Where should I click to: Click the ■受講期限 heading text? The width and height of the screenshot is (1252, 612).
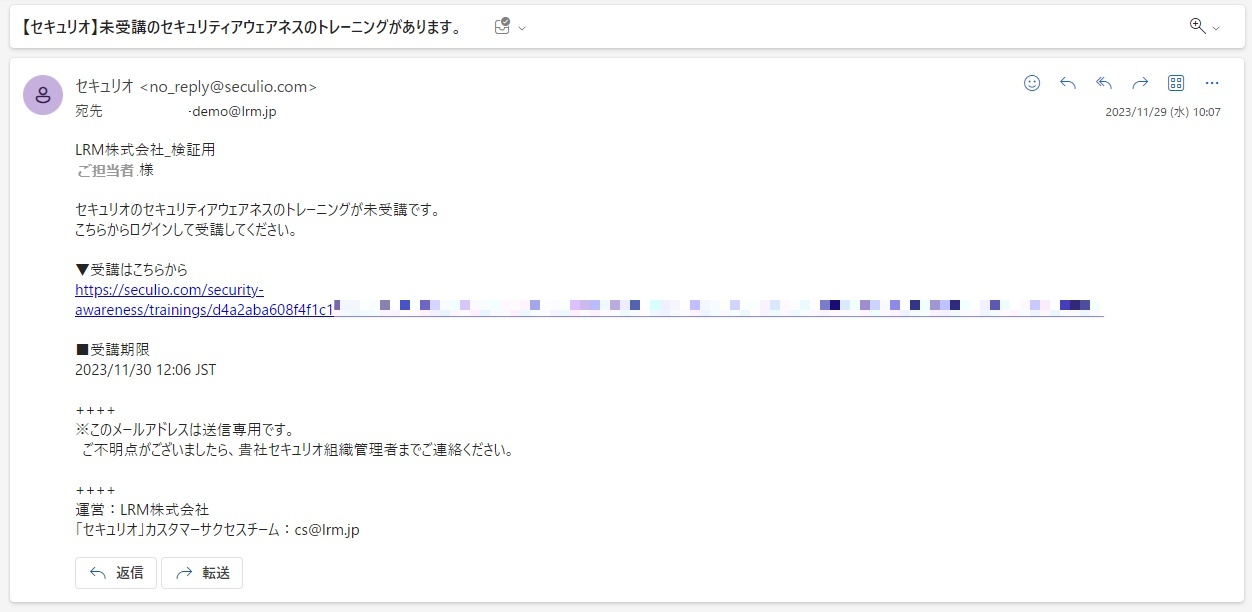click(x=113, y=350)
